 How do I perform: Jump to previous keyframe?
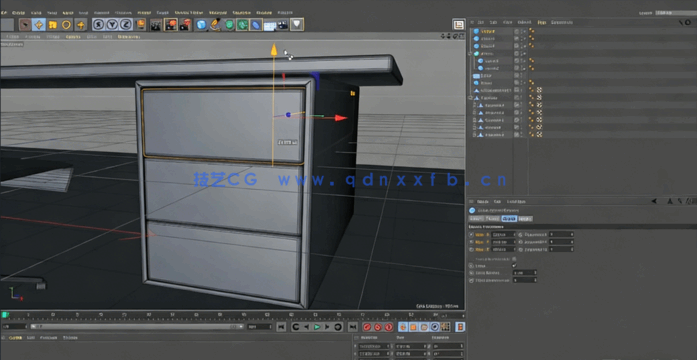coord(296,327)
